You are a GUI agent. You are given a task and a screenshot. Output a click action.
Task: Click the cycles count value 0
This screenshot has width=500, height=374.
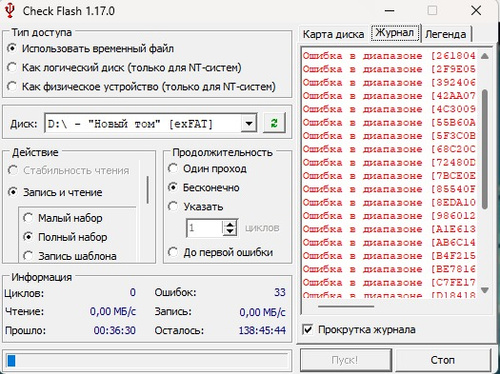133,292
